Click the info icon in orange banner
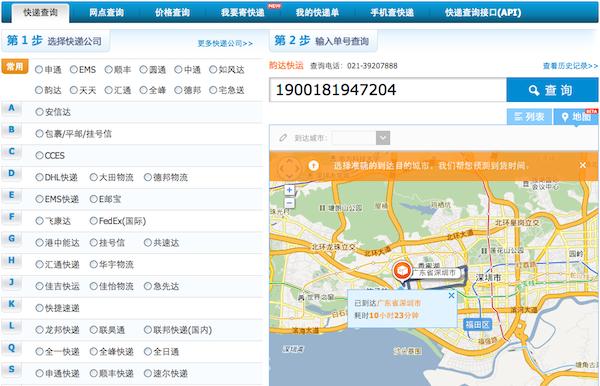Image resolution: width=600 pixels, height=386 pixels. (x=313, y=166)
